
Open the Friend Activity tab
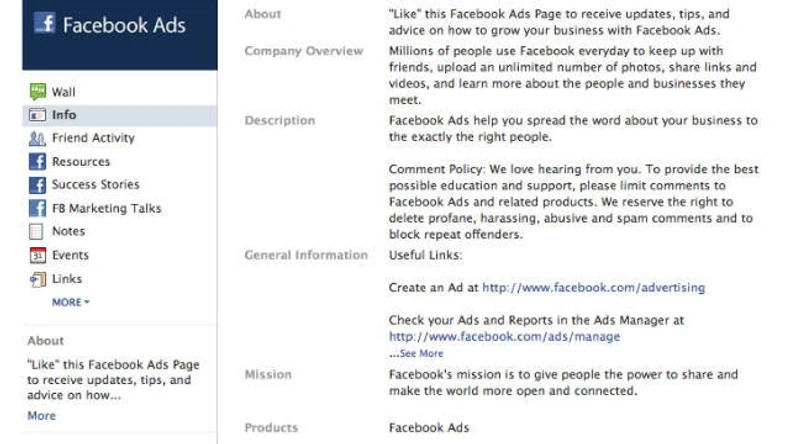click(x=93, y=138)
